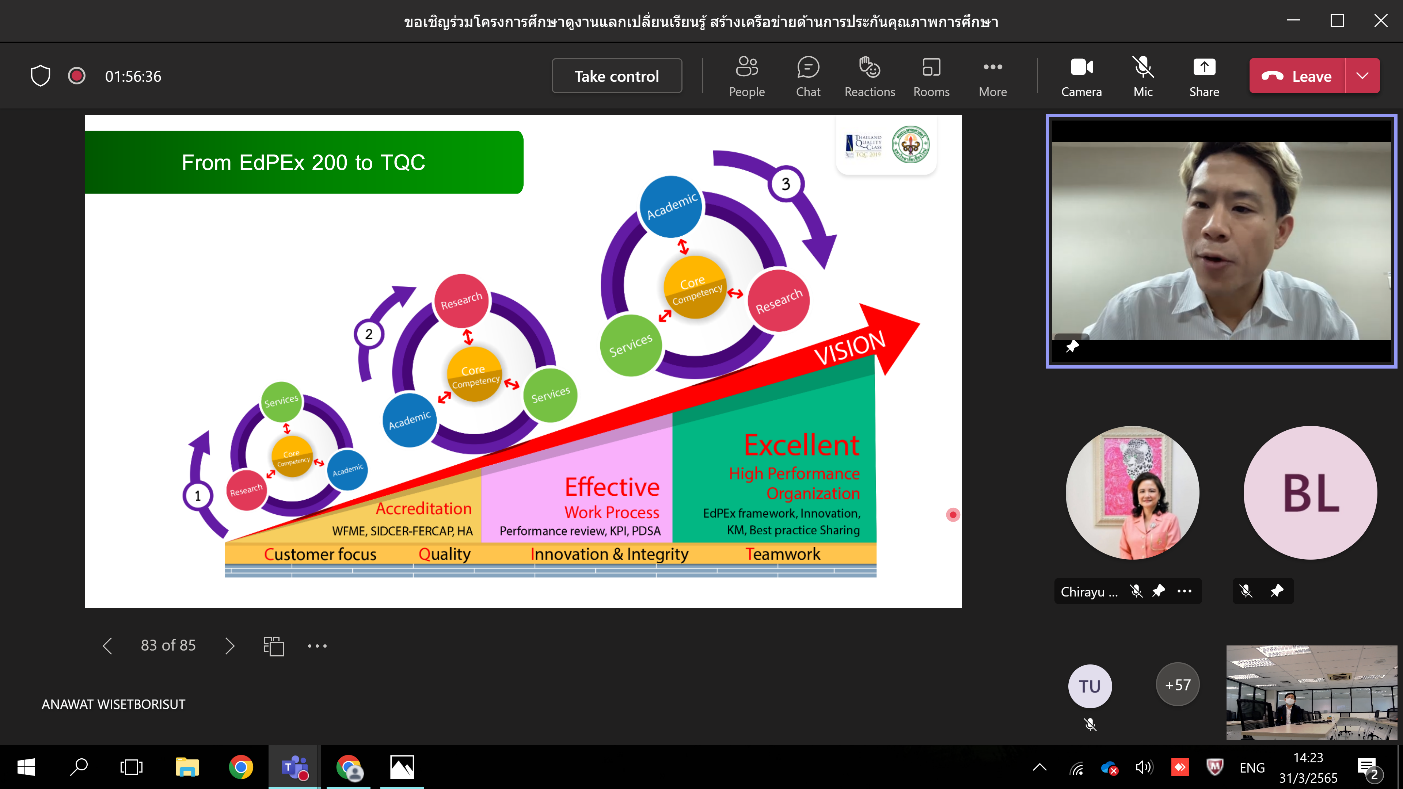This screenshot has width=1403, height=789.
Task: Open the People participants panel
Action: click(746, 76)
